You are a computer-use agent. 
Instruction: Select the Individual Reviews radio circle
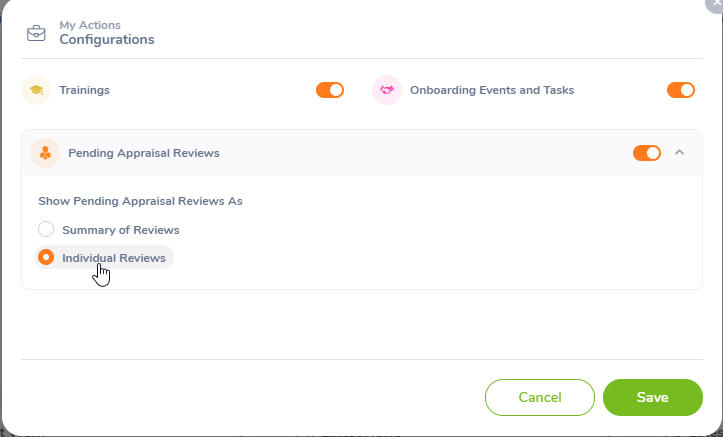click(x=46, y=257)
